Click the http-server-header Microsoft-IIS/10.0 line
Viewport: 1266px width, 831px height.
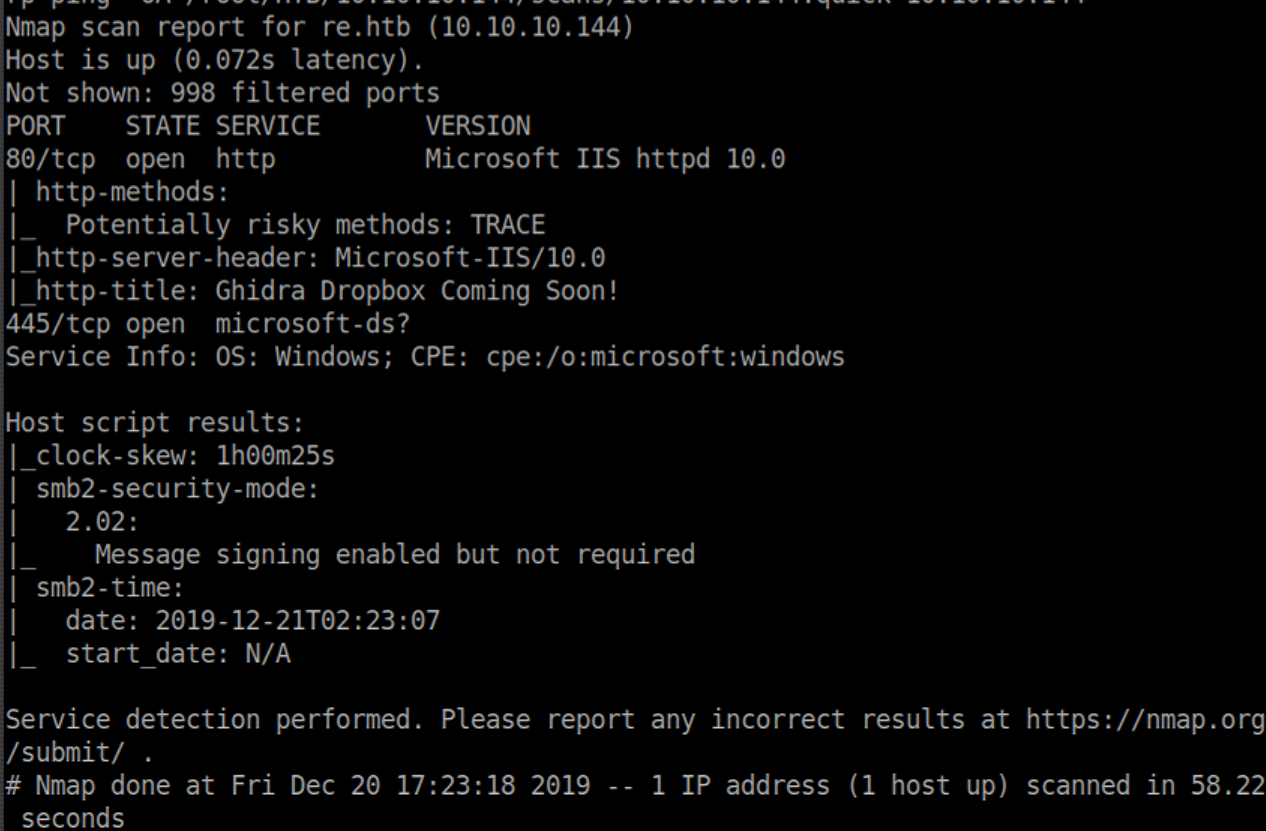point(320,258)
